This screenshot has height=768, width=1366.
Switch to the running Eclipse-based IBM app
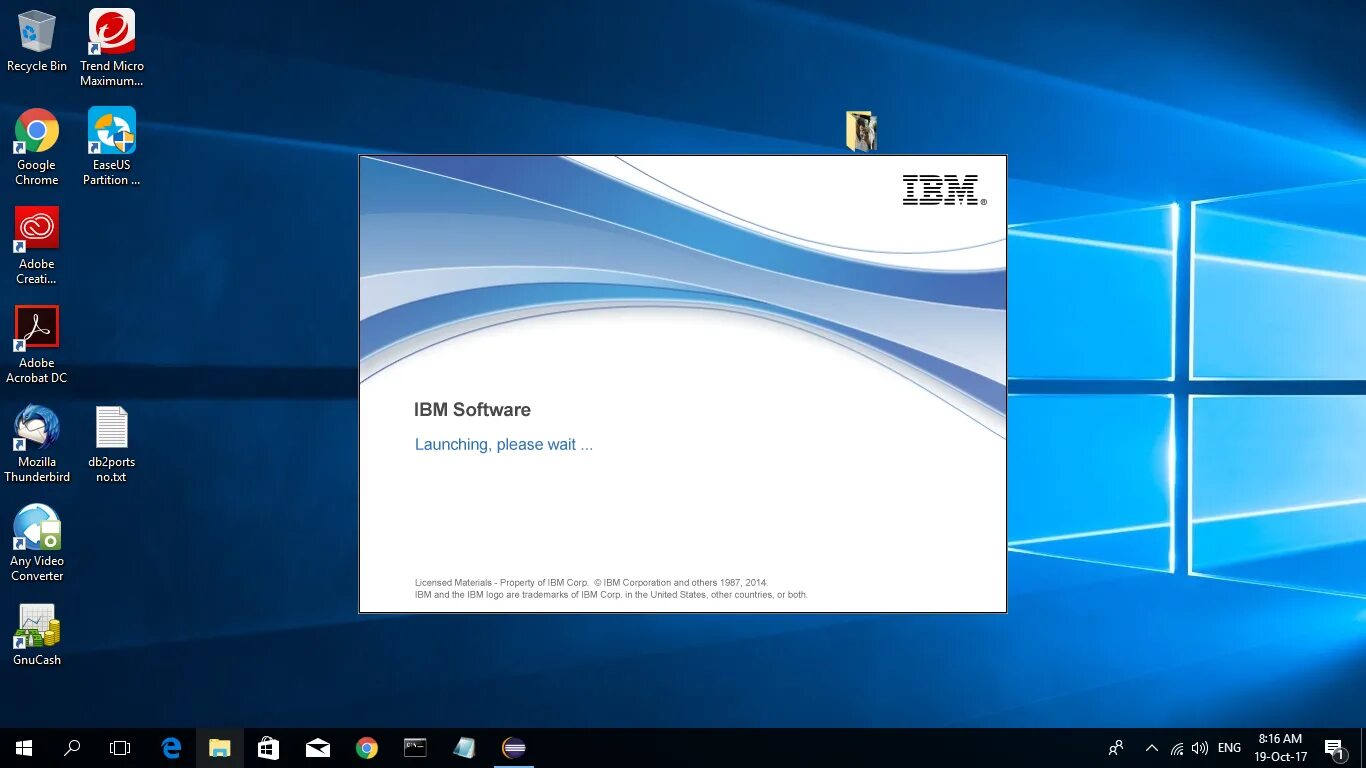pyautogui.click(x=514, y=748)
